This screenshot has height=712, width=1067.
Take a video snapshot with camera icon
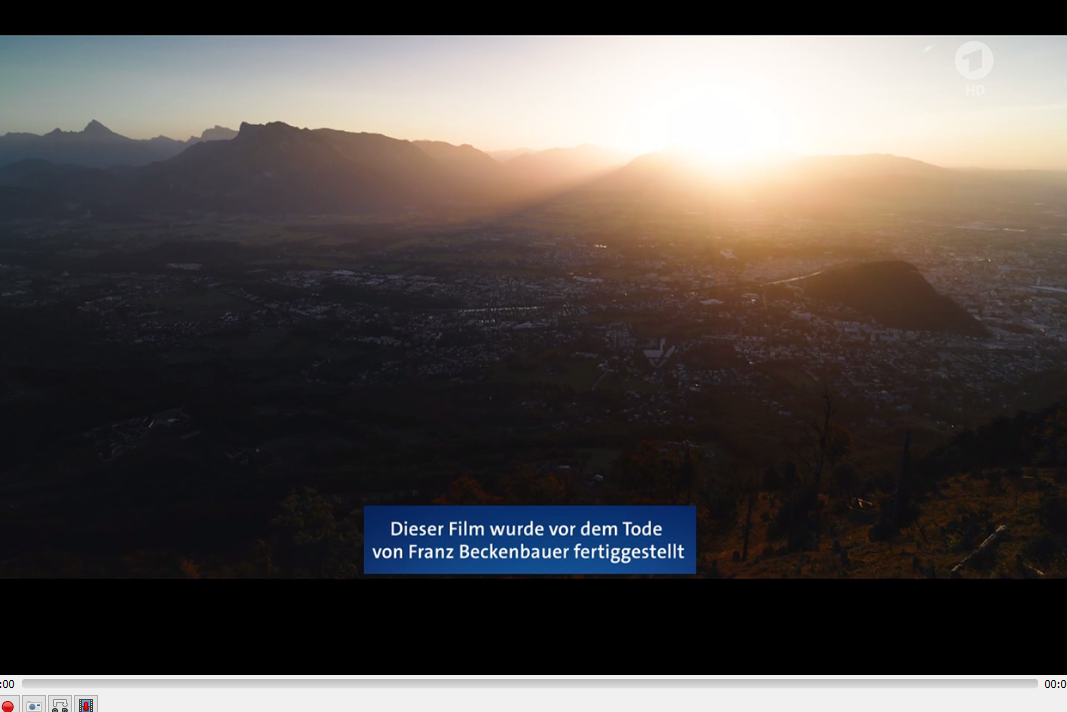34,705
